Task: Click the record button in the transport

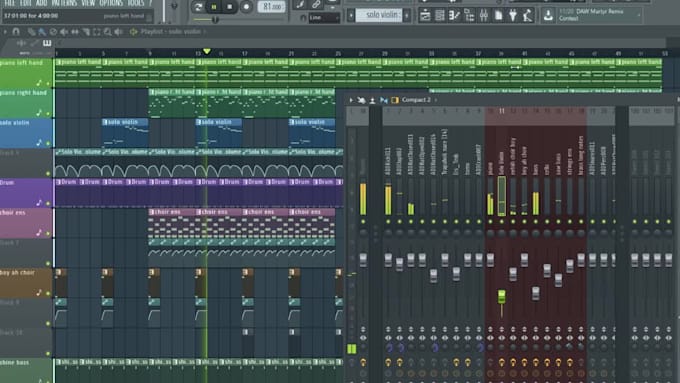Action: click(246, 7)
